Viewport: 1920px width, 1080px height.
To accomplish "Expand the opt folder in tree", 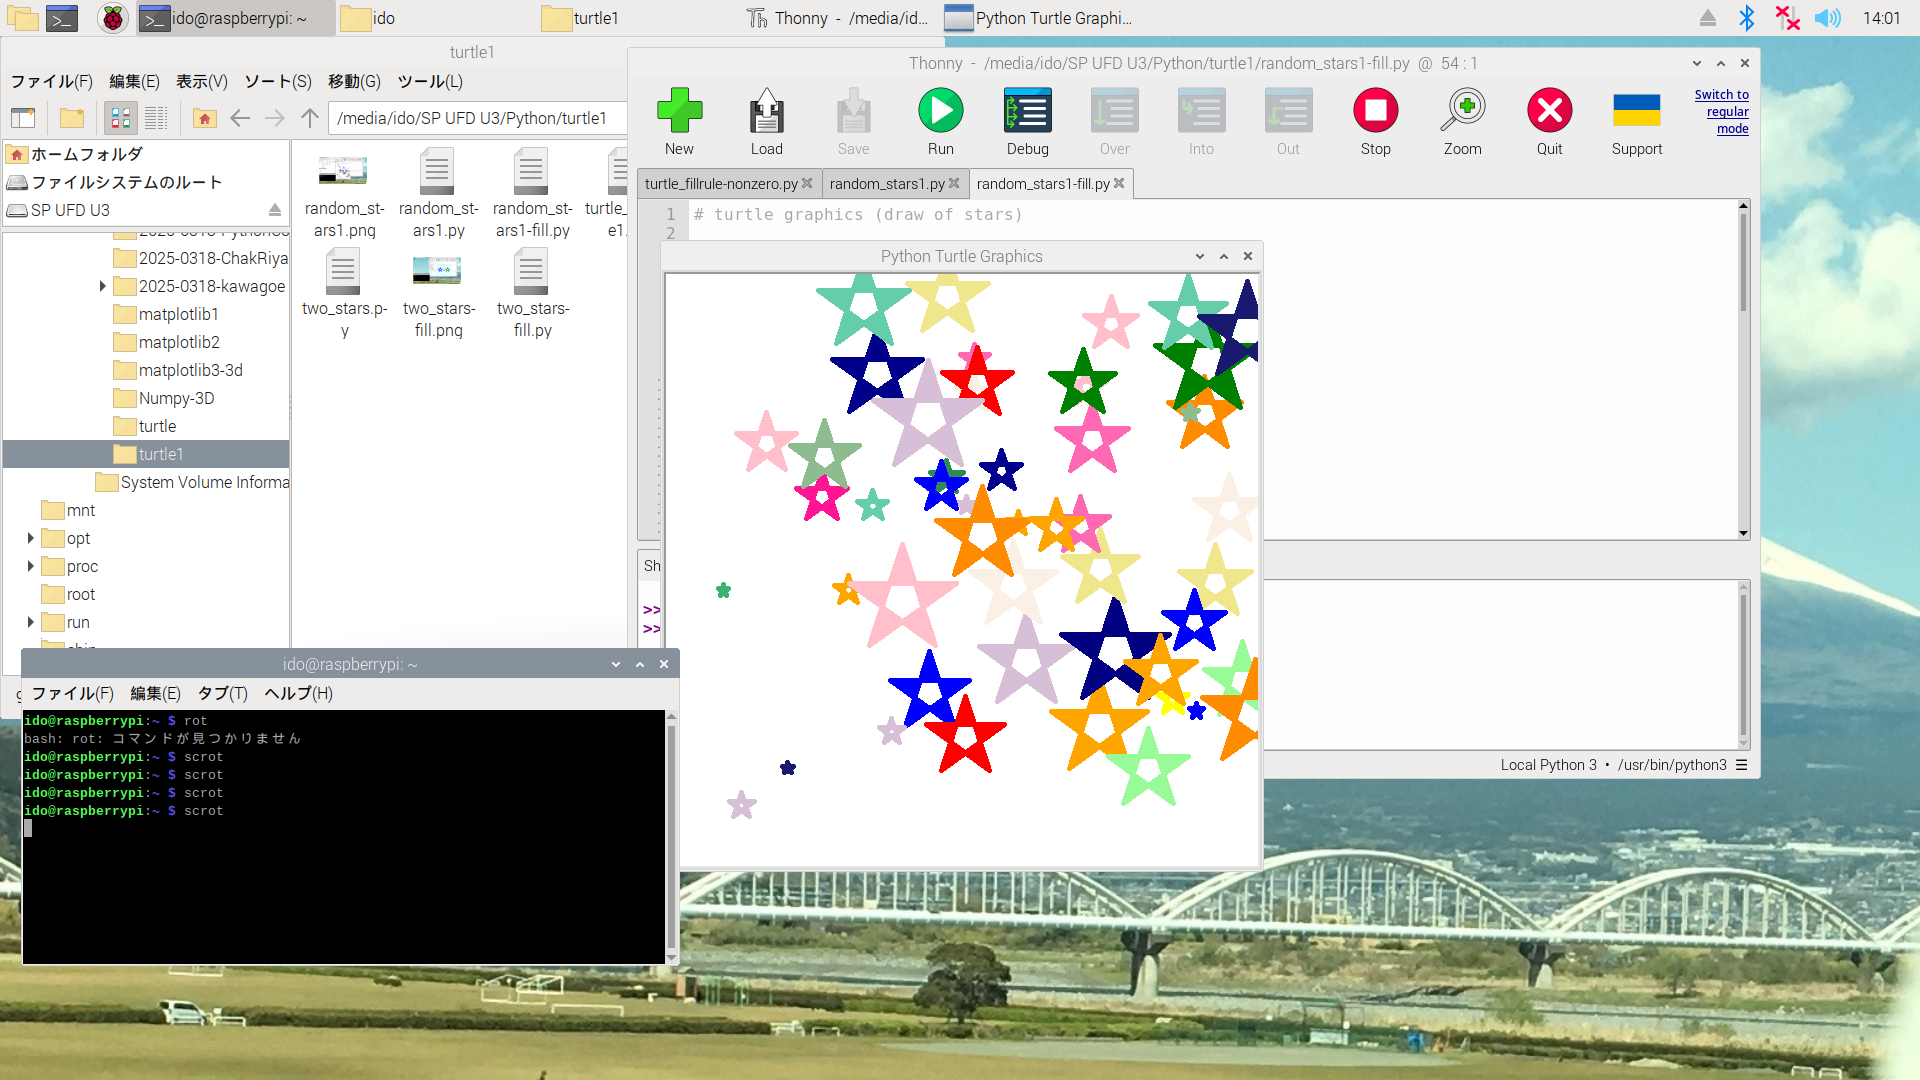I will coord(30,538).
